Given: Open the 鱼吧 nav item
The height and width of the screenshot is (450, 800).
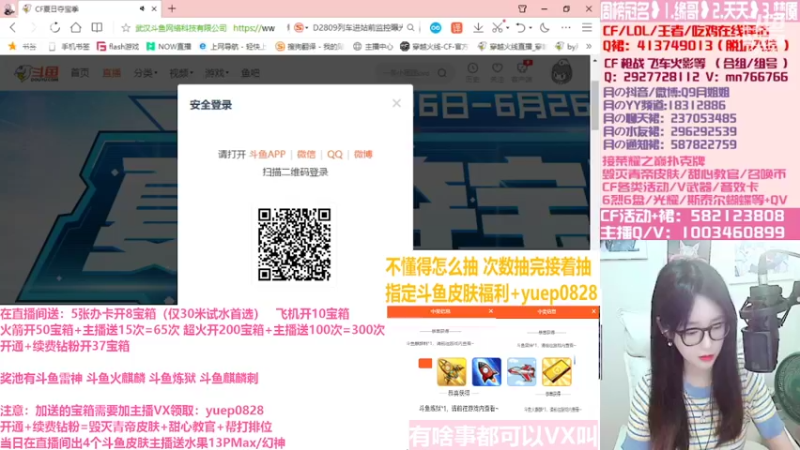Looking at the screenshot, I should (250, 73).
